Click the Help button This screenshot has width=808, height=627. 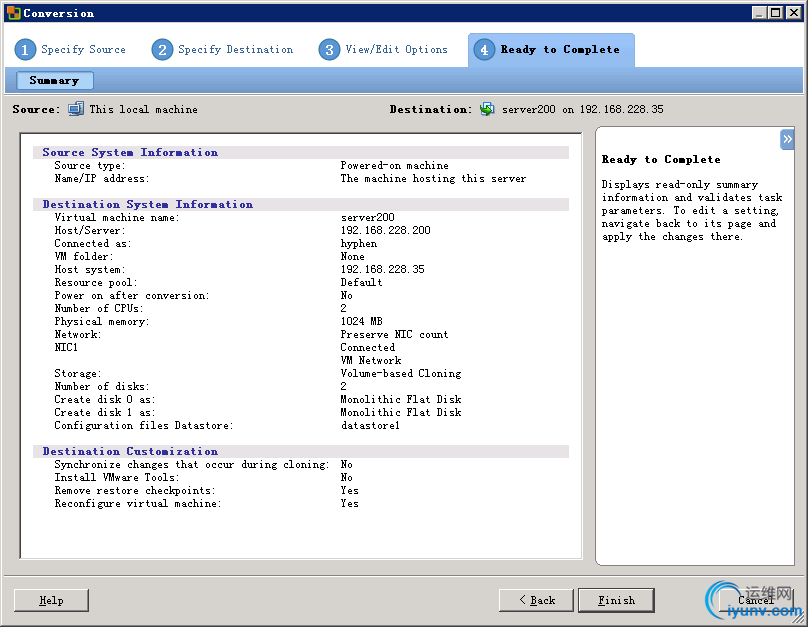tap(51, 600)
